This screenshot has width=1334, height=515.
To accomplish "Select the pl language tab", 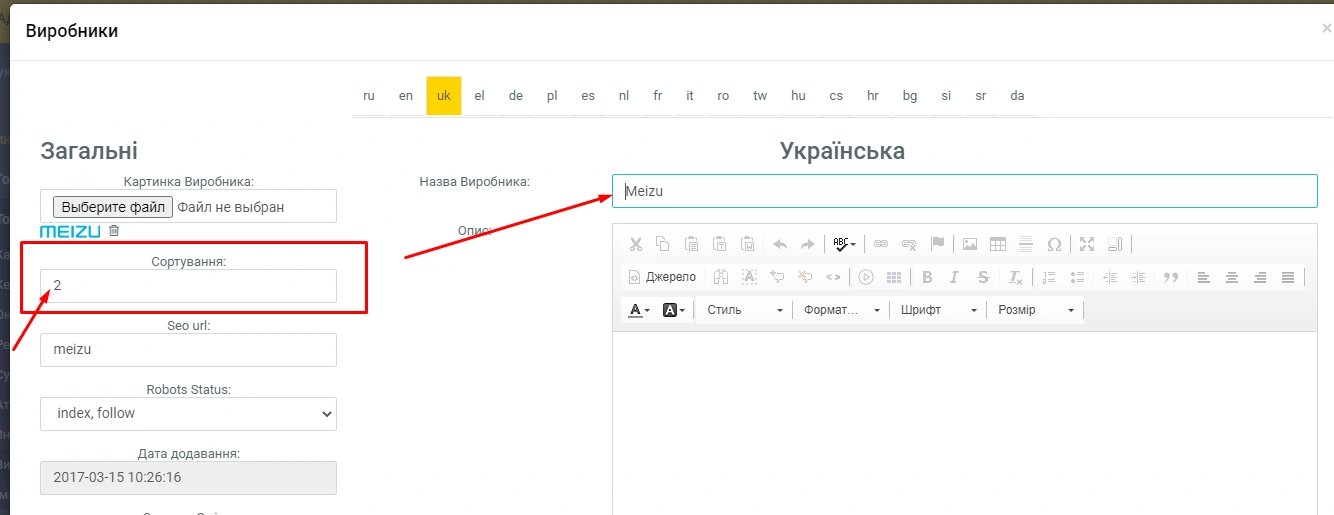I will (552, 96).
